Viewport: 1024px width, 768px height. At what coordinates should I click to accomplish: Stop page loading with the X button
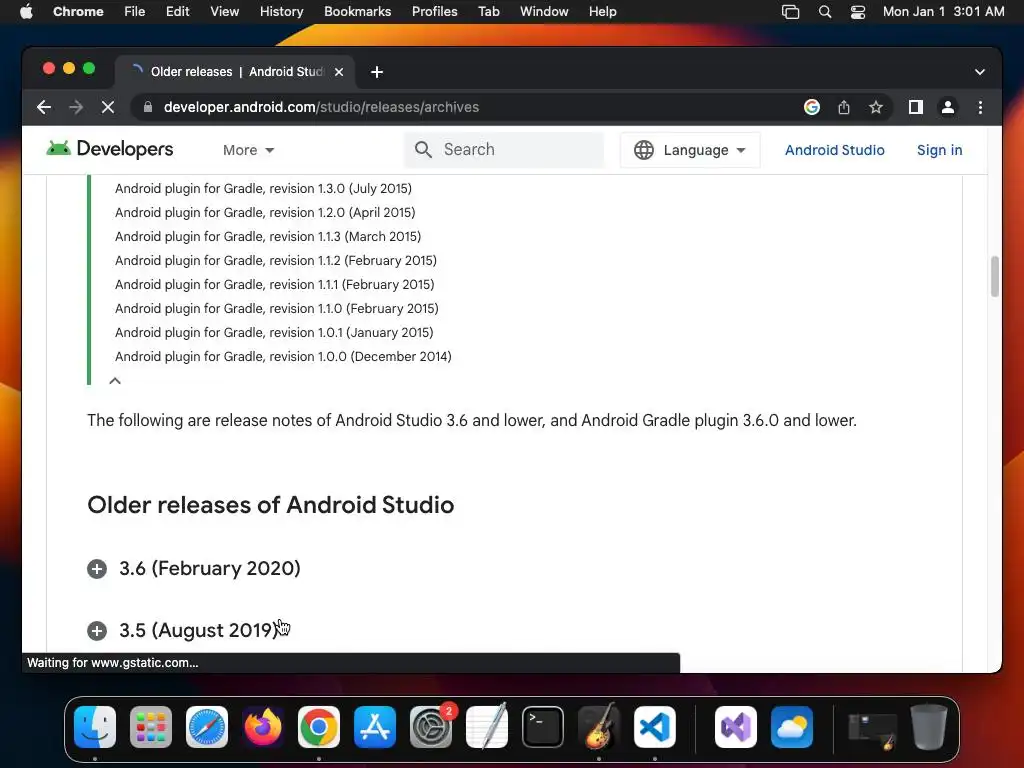(x=108, y=107)
